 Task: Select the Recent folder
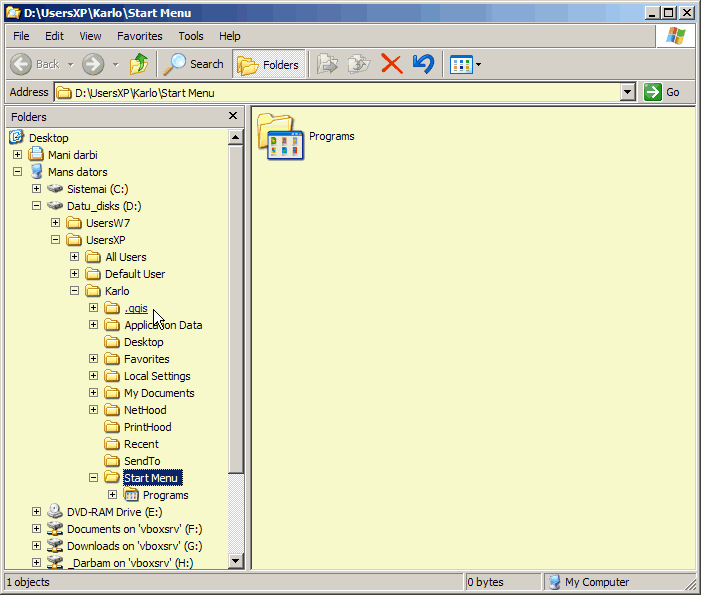(x=141, y=444)
